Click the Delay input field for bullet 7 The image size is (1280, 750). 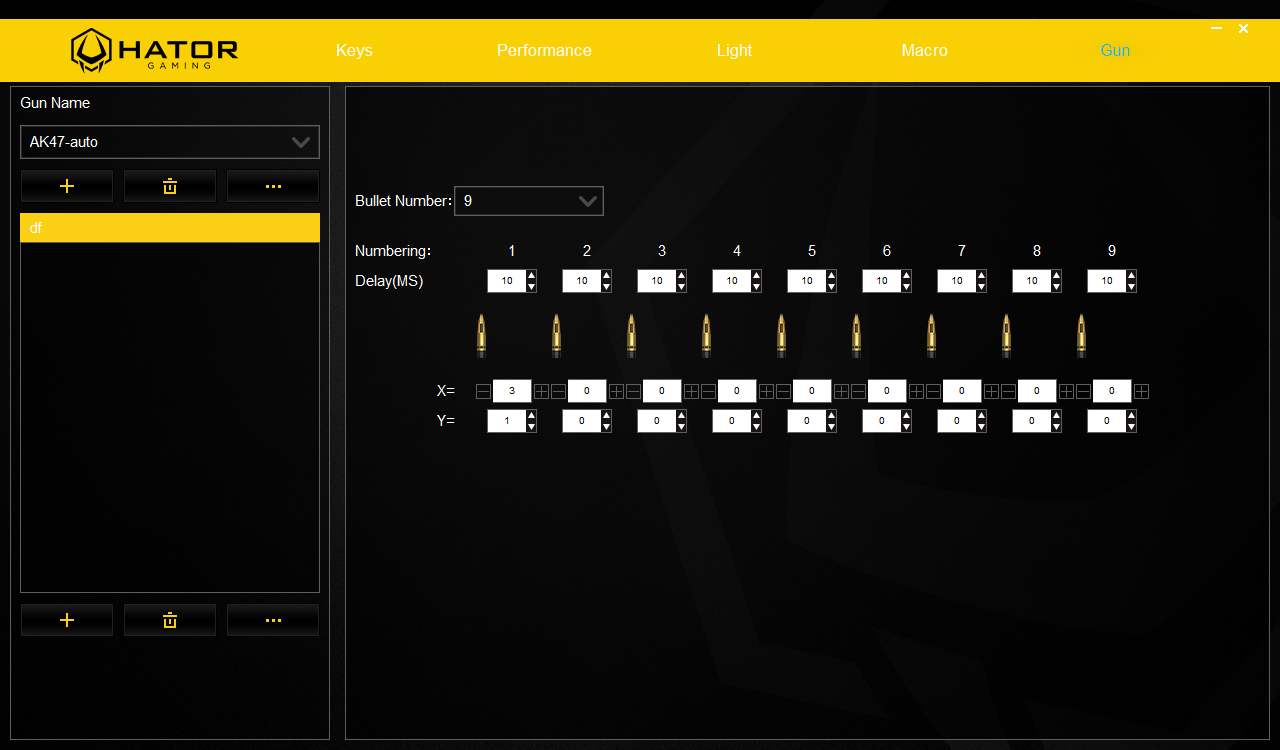957,281
